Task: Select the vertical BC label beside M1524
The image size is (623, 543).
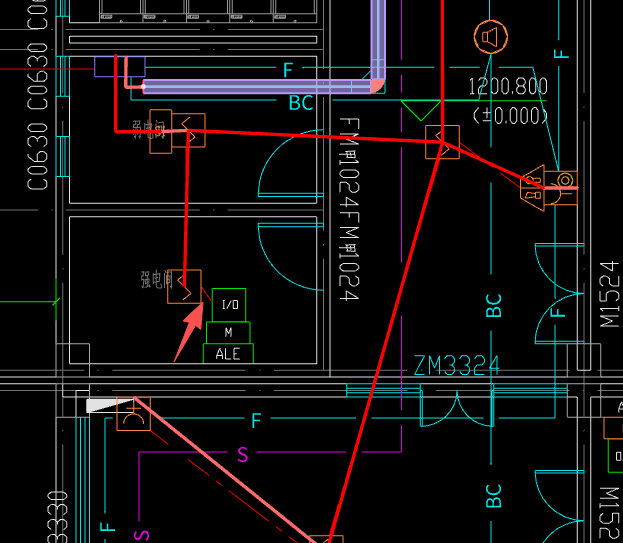Action: 494,305
